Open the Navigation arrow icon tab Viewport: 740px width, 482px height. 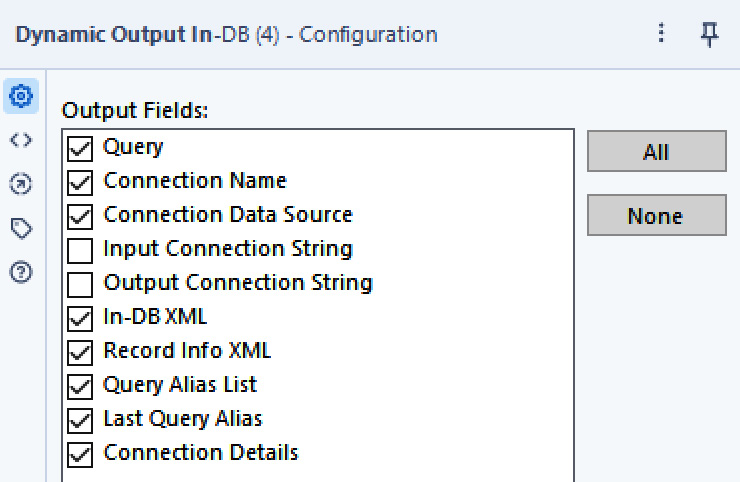[21, 184]
